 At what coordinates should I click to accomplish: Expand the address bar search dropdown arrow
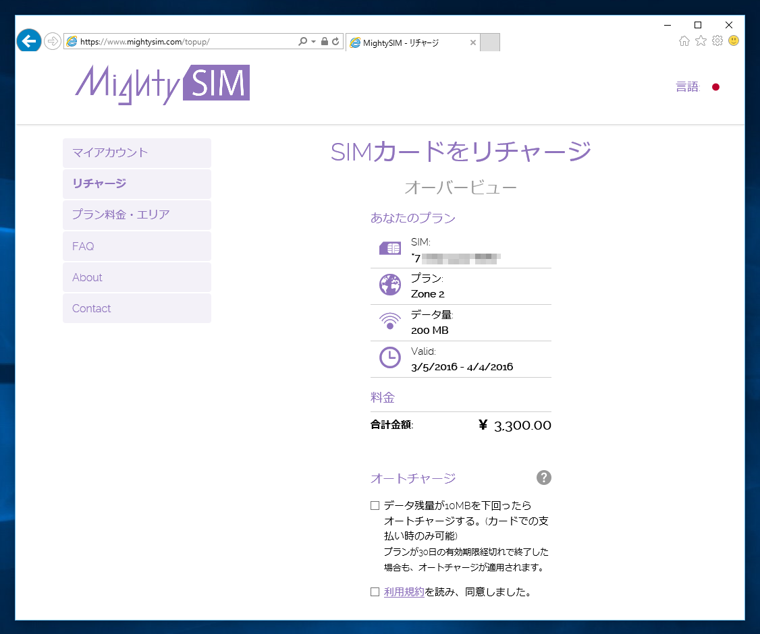pyautogui.click(x=313, y=42)
